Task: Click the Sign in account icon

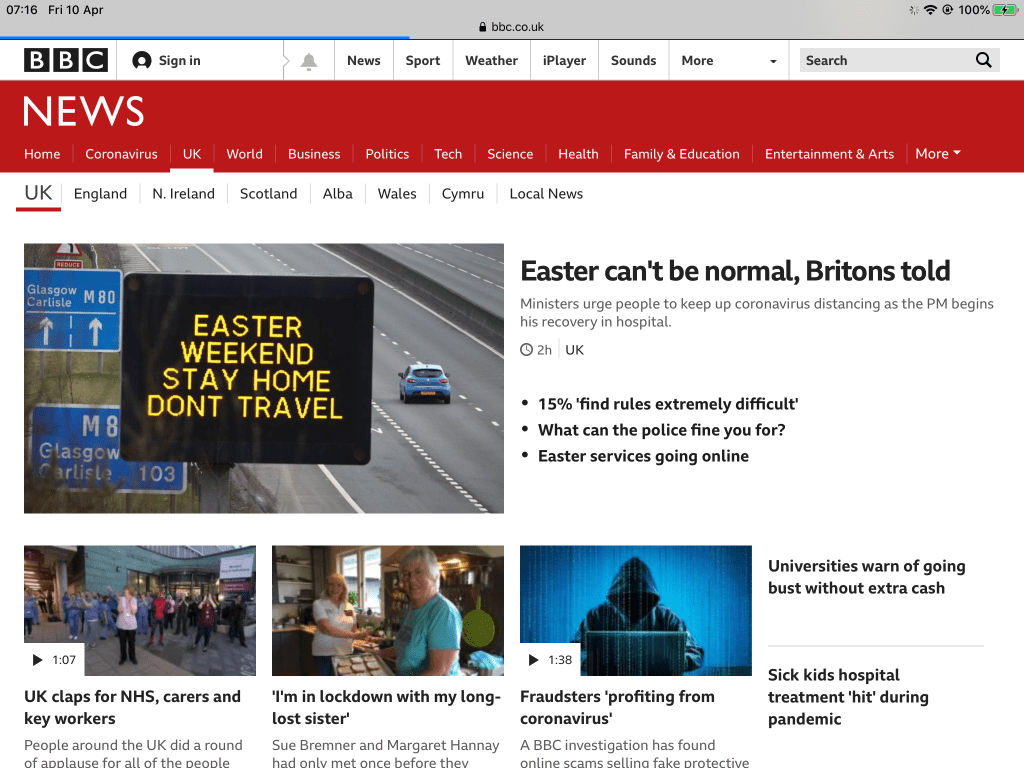Action: 142,60
